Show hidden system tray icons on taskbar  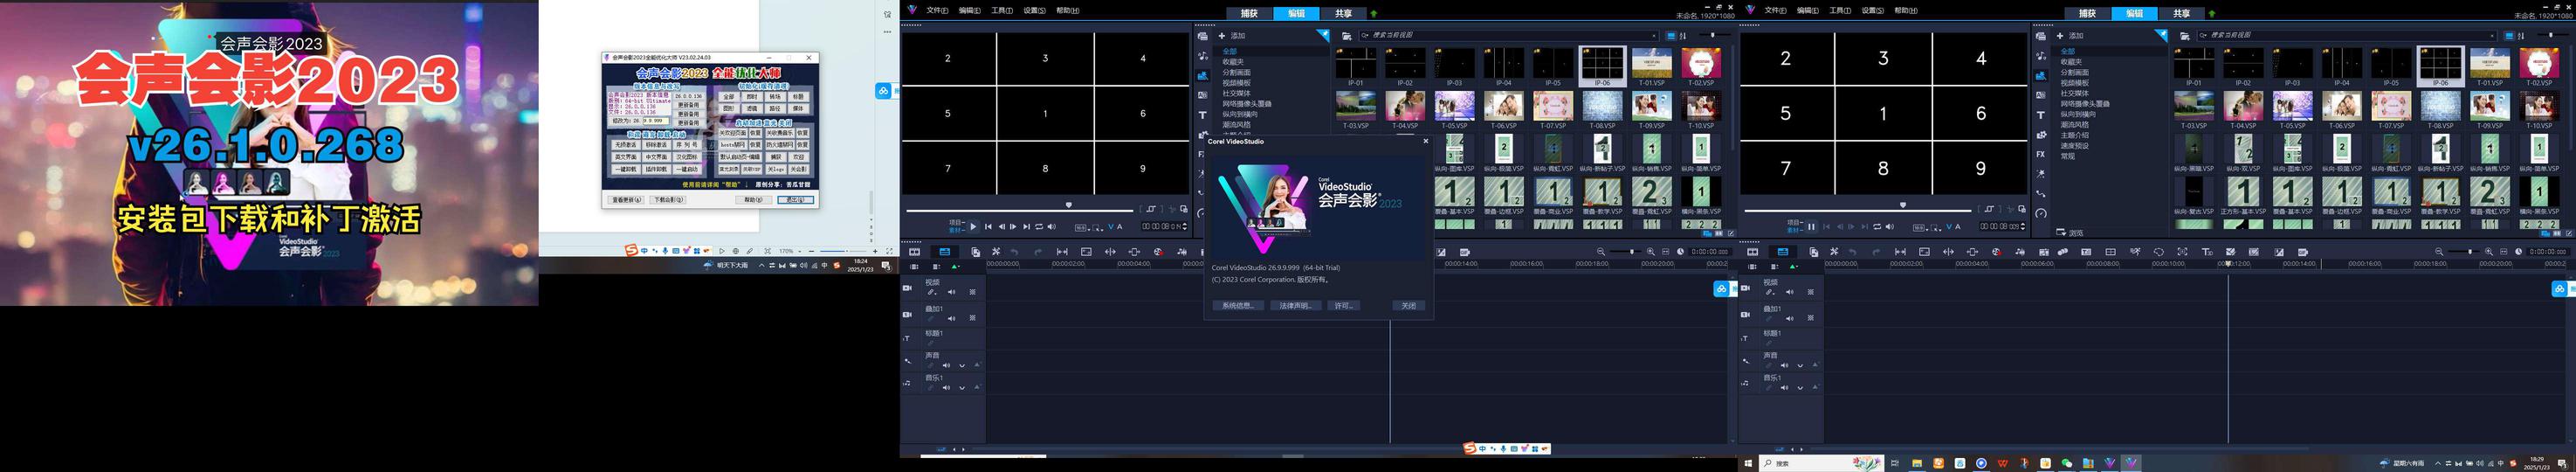tap(2437, 463)
